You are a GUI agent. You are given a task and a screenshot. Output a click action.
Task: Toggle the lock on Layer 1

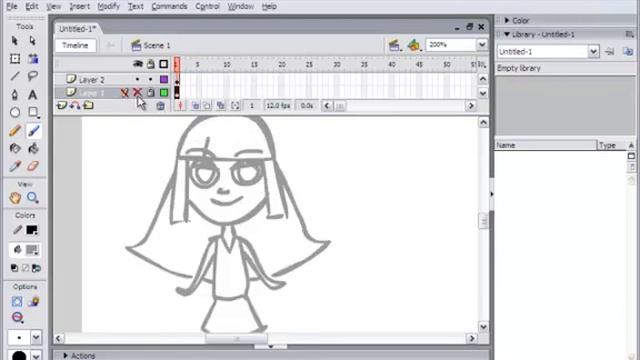pyautogui.click(x=151, y=93)
